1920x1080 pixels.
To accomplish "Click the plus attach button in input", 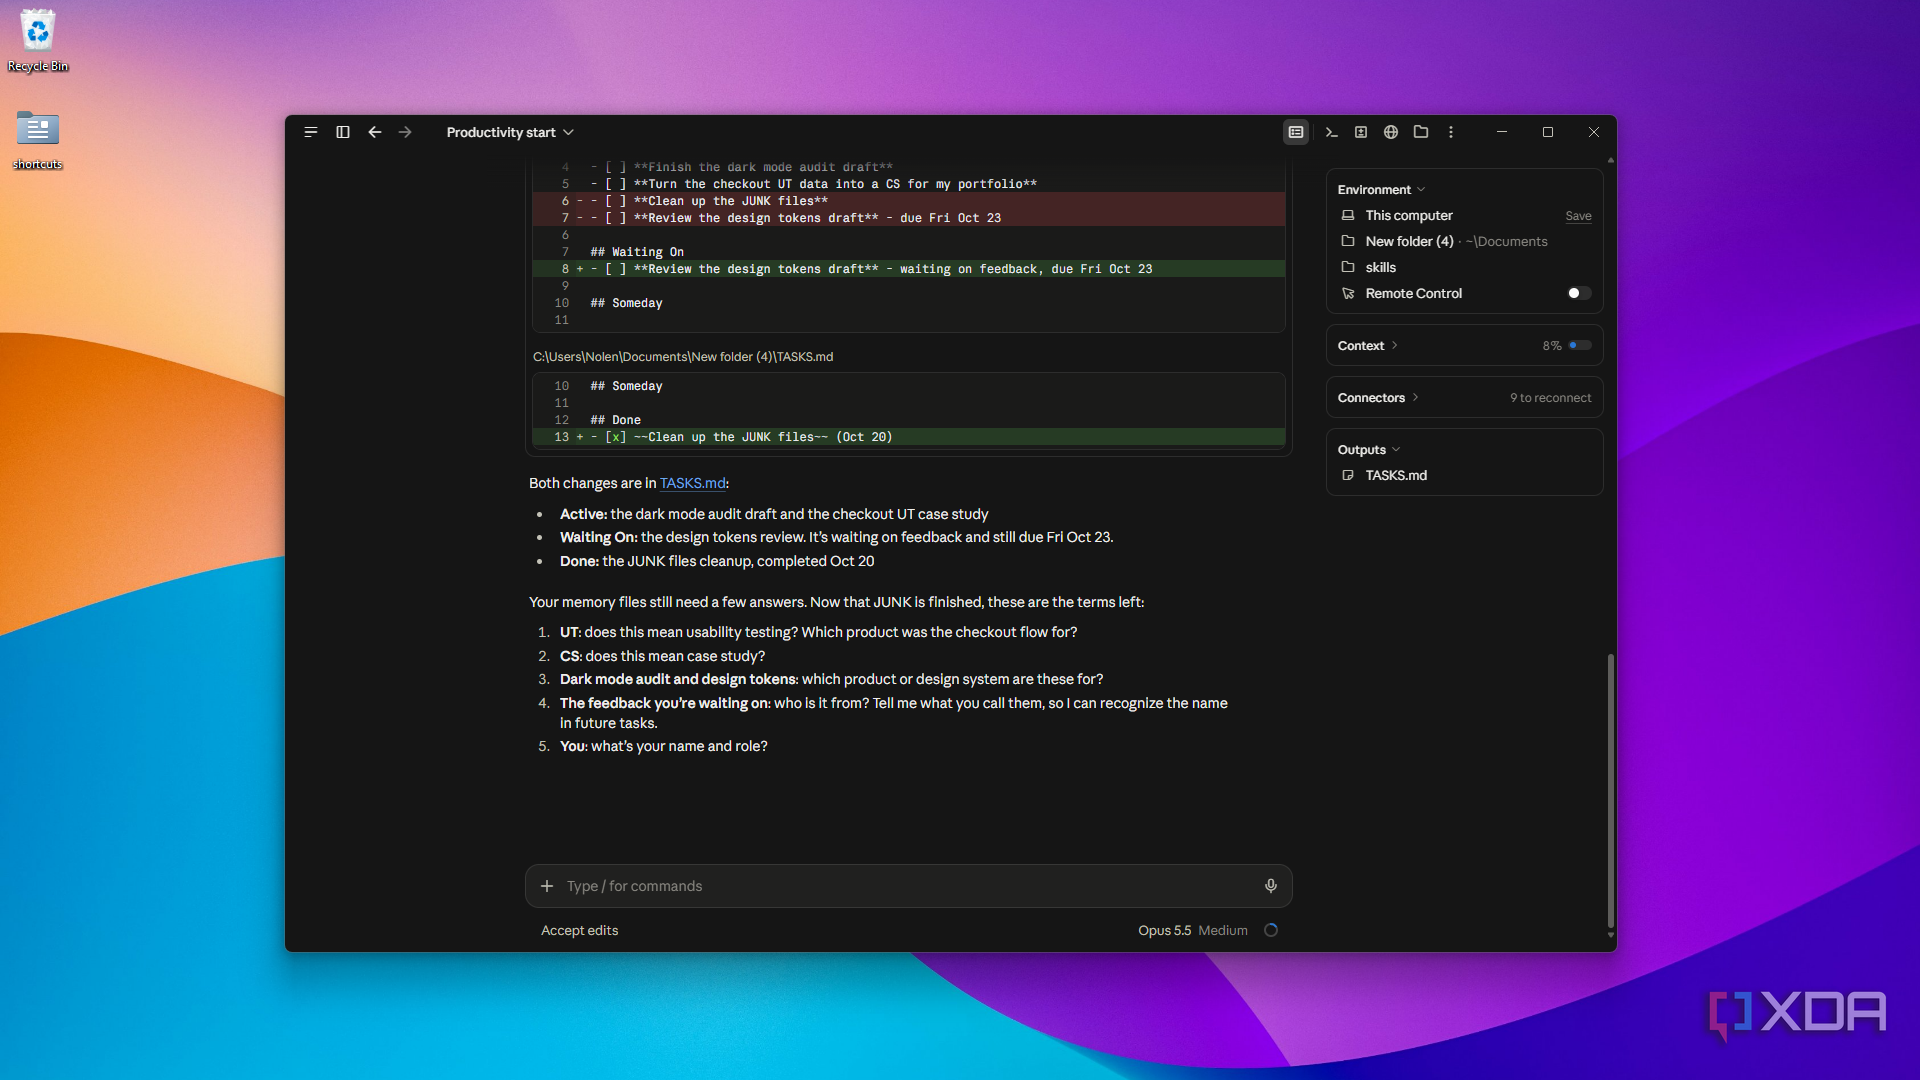I will click(x=547, y=886).
